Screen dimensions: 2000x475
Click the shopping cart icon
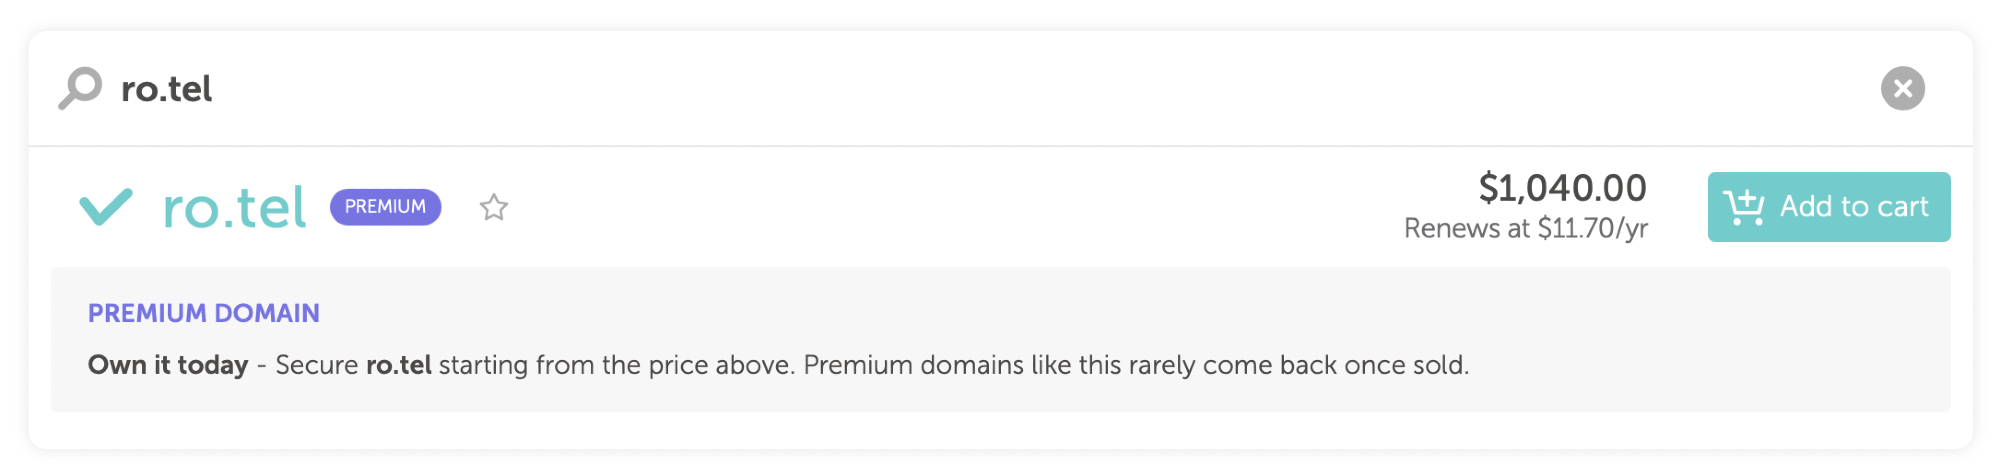(x=1744, y=207)
